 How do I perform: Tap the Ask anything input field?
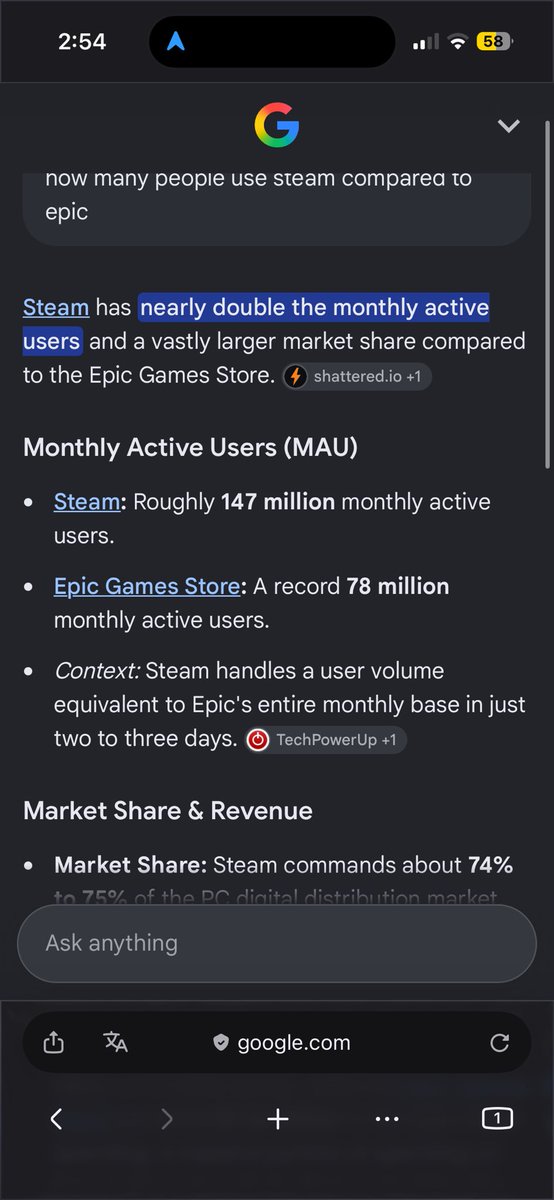(277, 944)
